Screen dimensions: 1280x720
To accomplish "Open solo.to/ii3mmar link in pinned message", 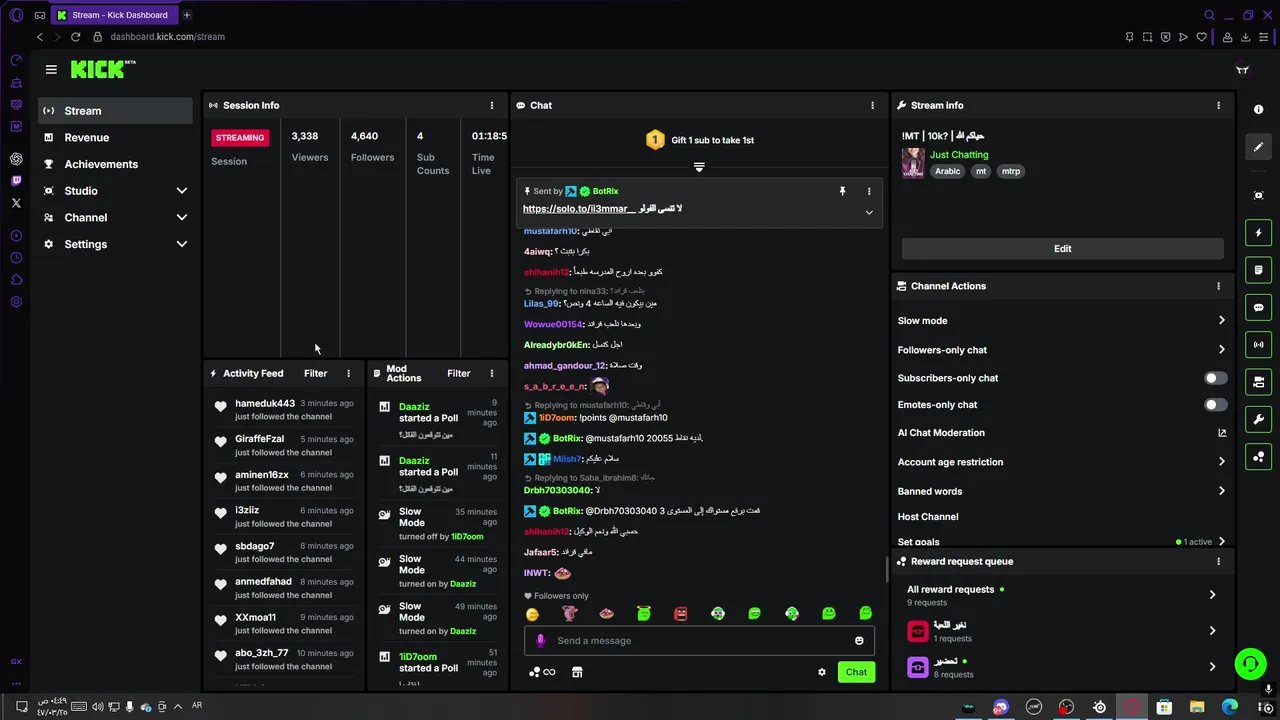I will (x=579, y=209).
